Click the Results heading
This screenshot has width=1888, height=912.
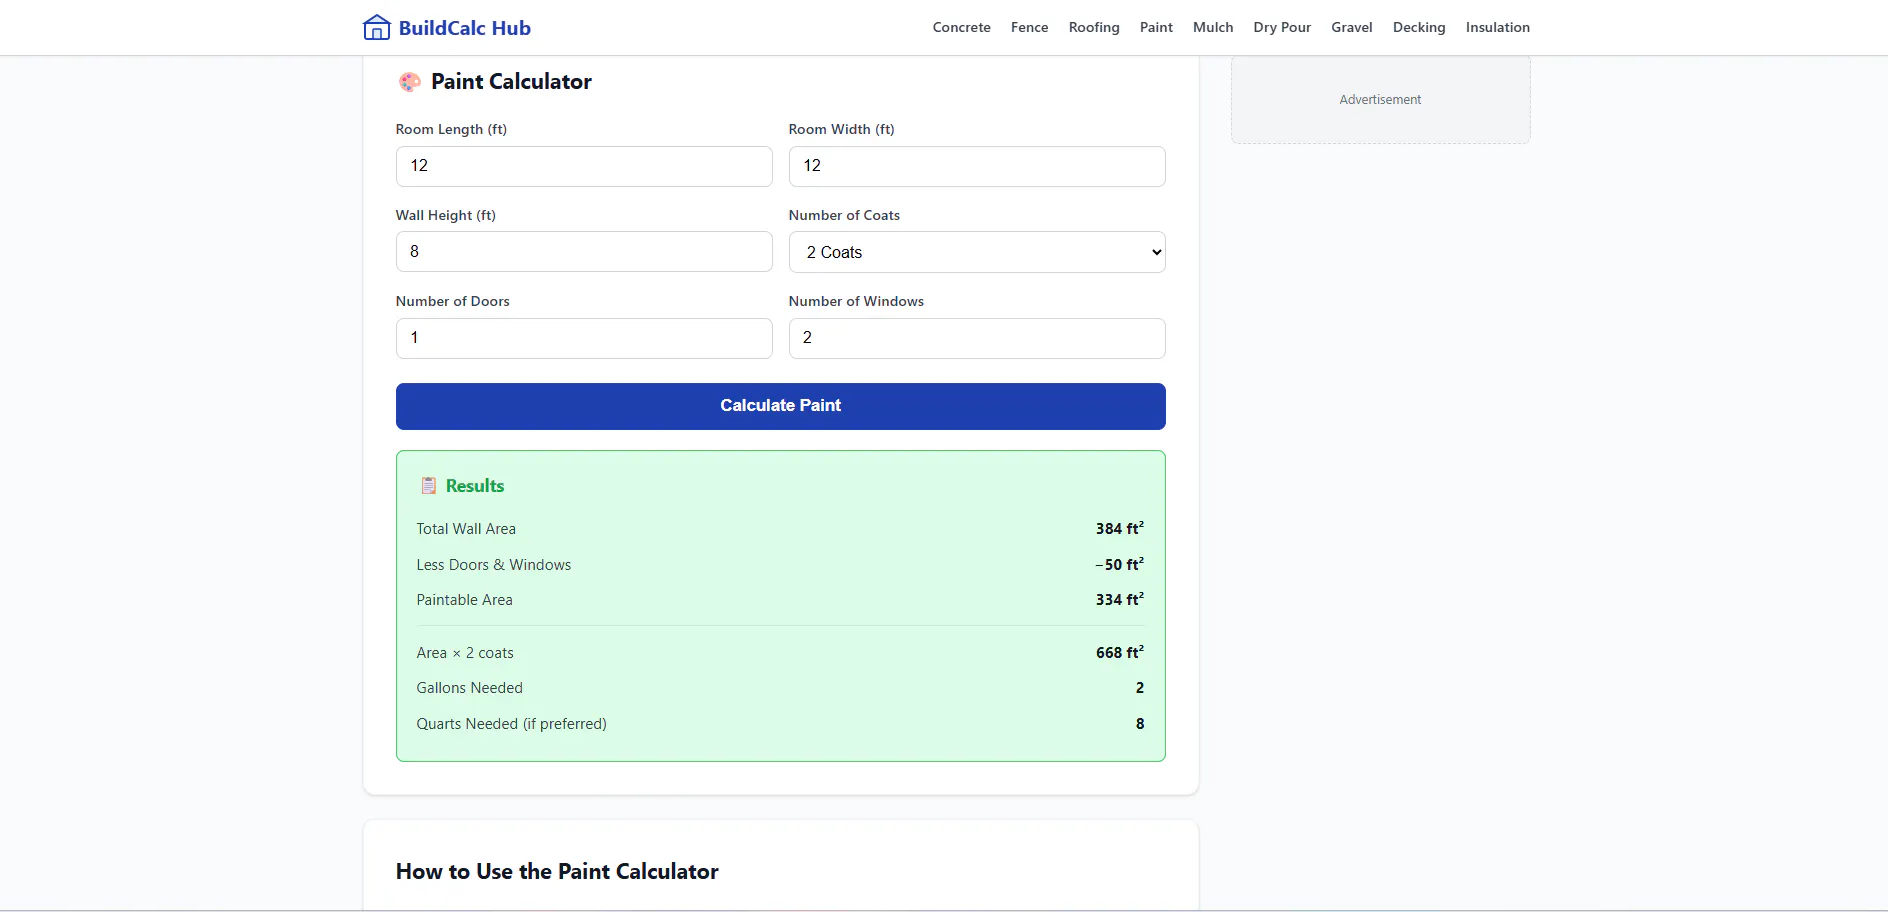[x=475, y=486]
